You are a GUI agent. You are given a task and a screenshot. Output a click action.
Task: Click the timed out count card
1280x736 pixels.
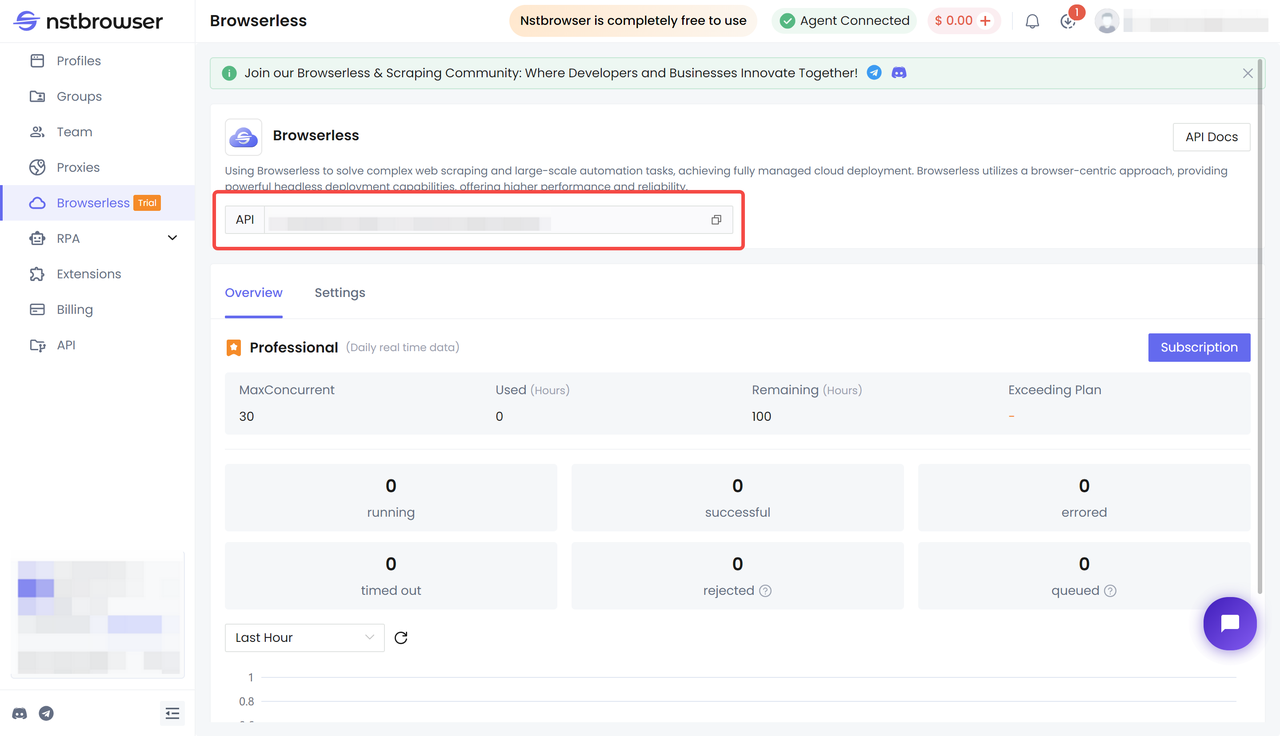tap(391, 576)
